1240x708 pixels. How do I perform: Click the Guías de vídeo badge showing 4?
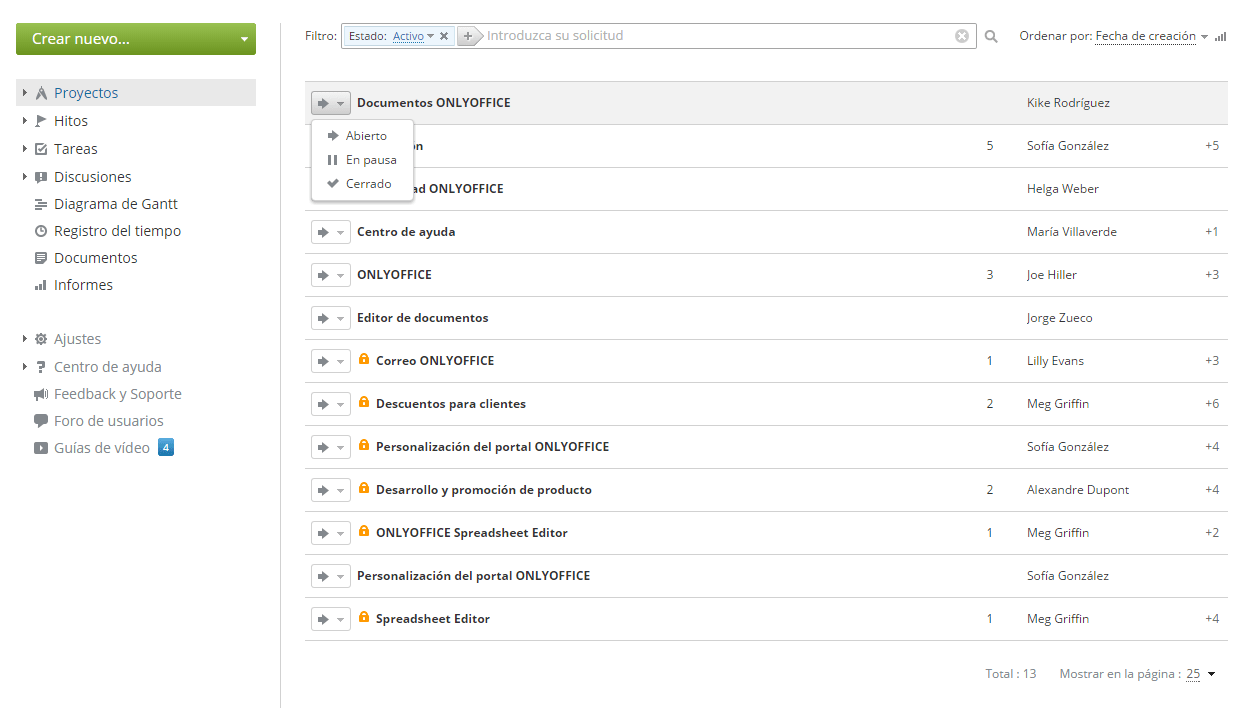coord(166,447)
